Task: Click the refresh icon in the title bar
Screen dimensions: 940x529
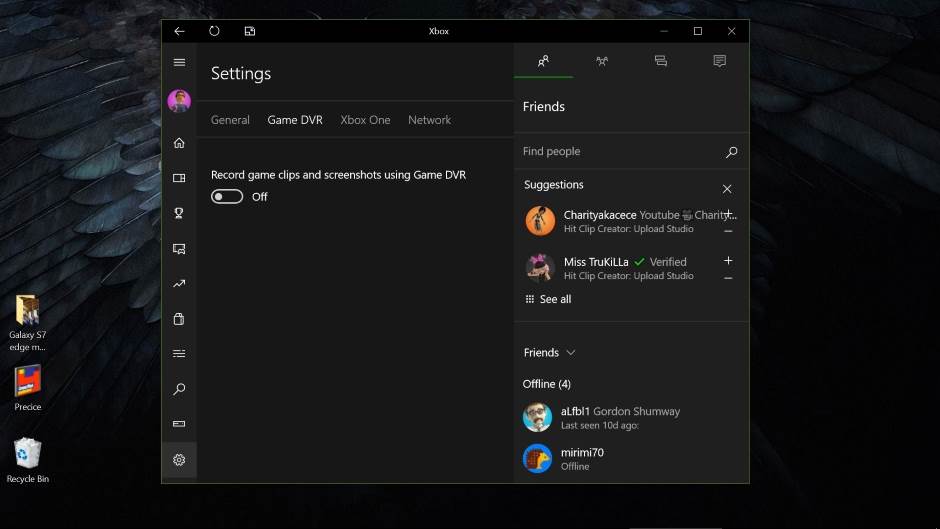Action: point(214,31)
